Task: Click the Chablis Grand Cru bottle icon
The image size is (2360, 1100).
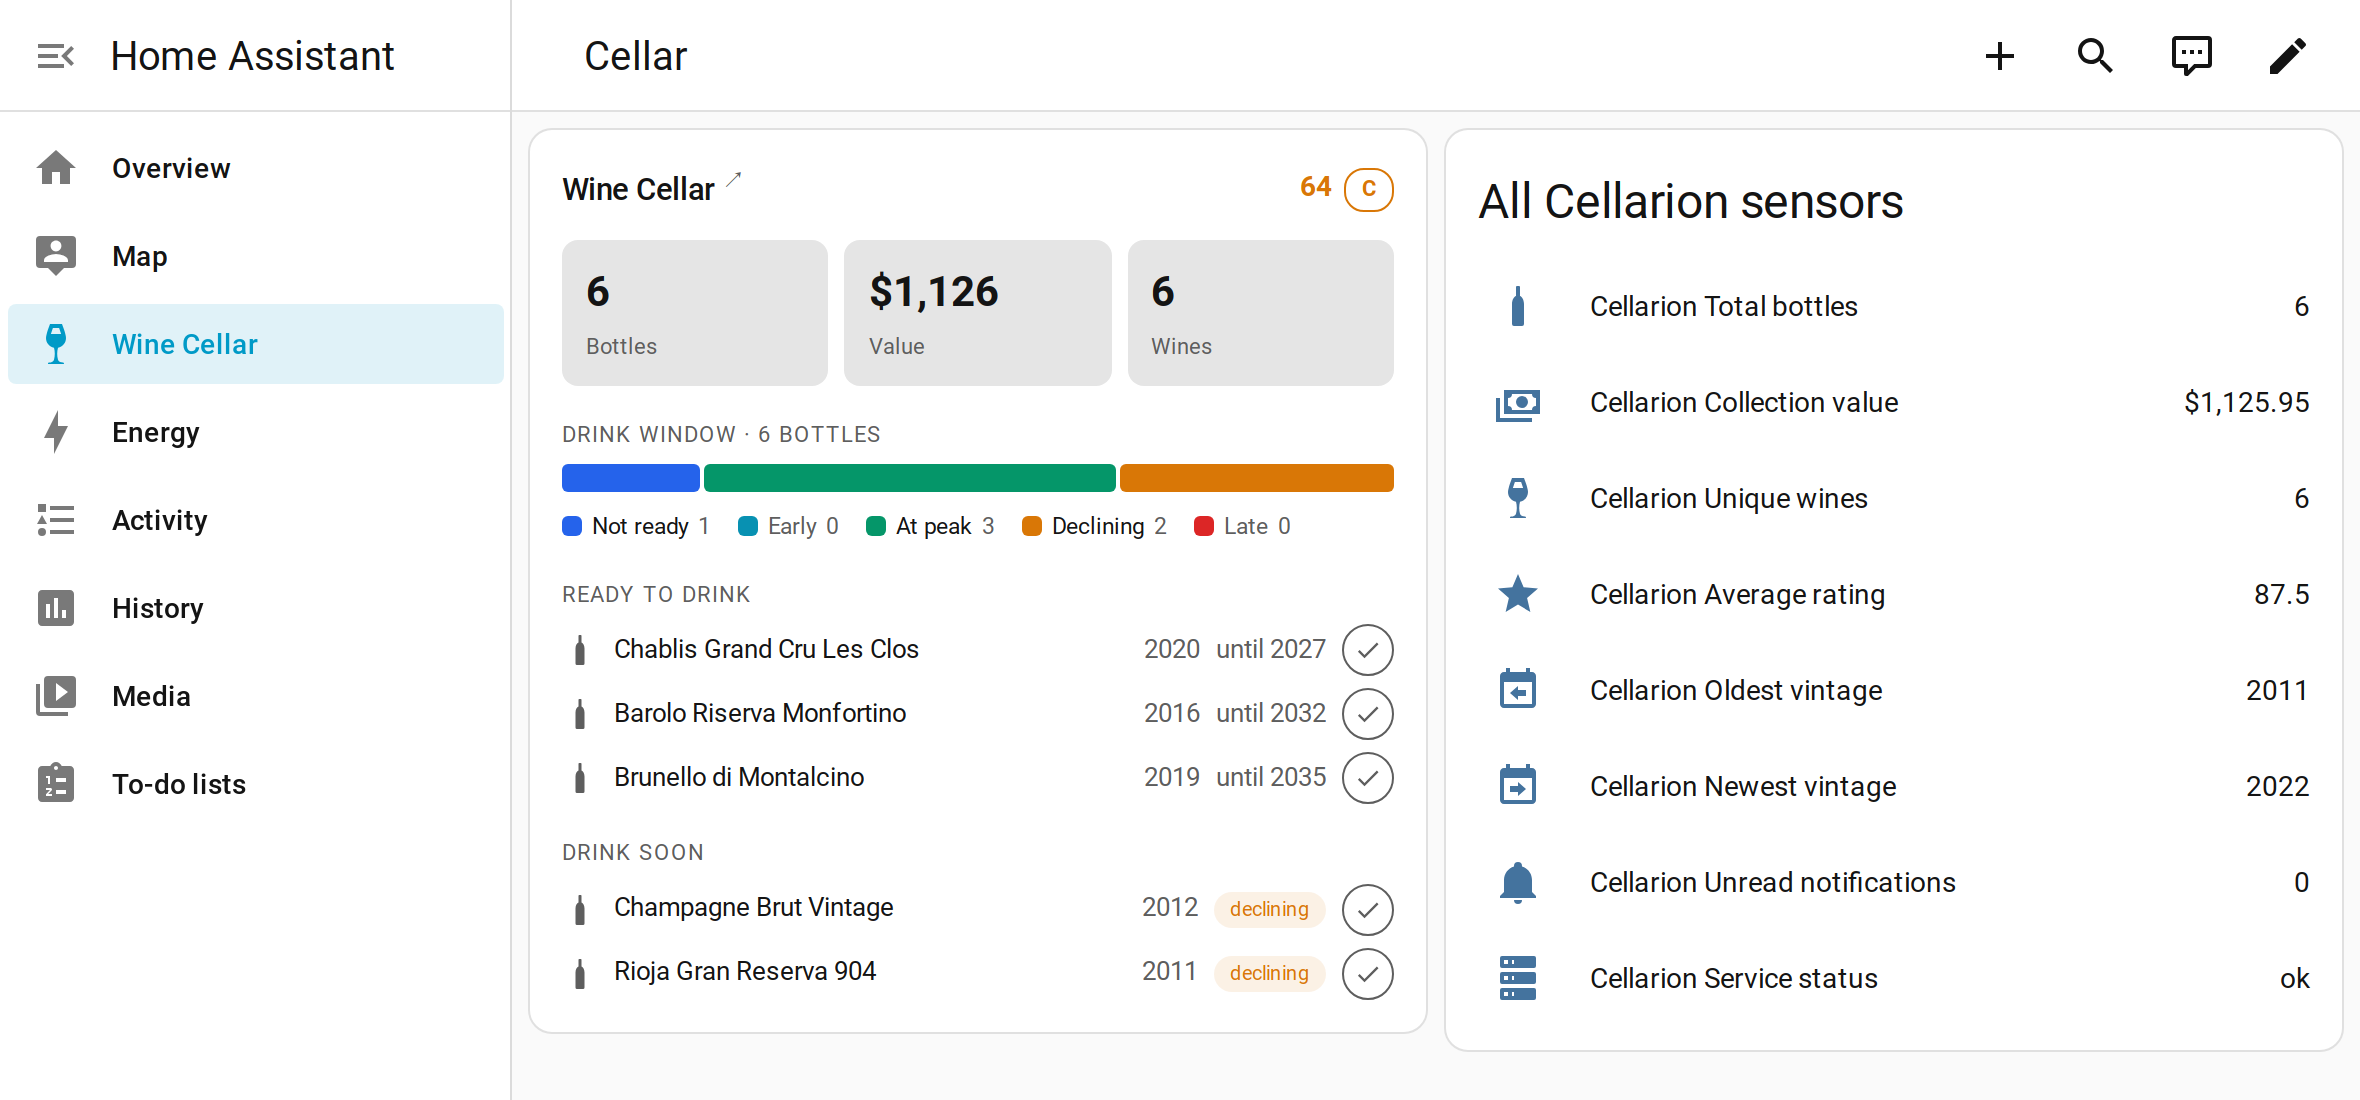Action: tap(580, 650)
